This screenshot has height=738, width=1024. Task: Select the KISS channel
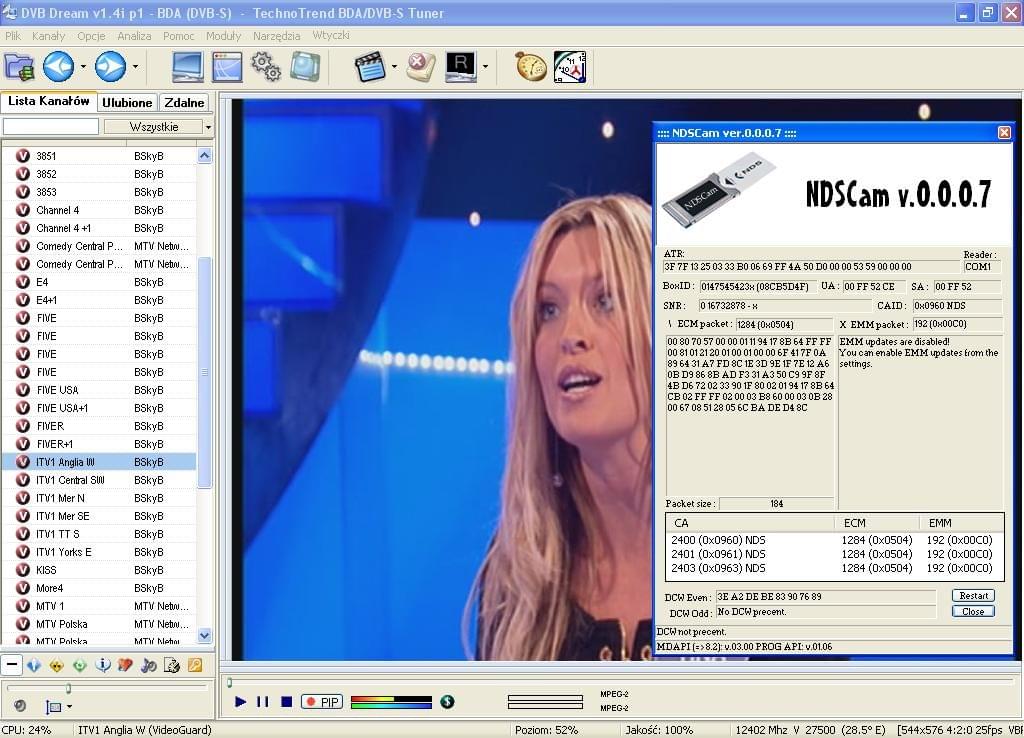(x=99, y=570)
